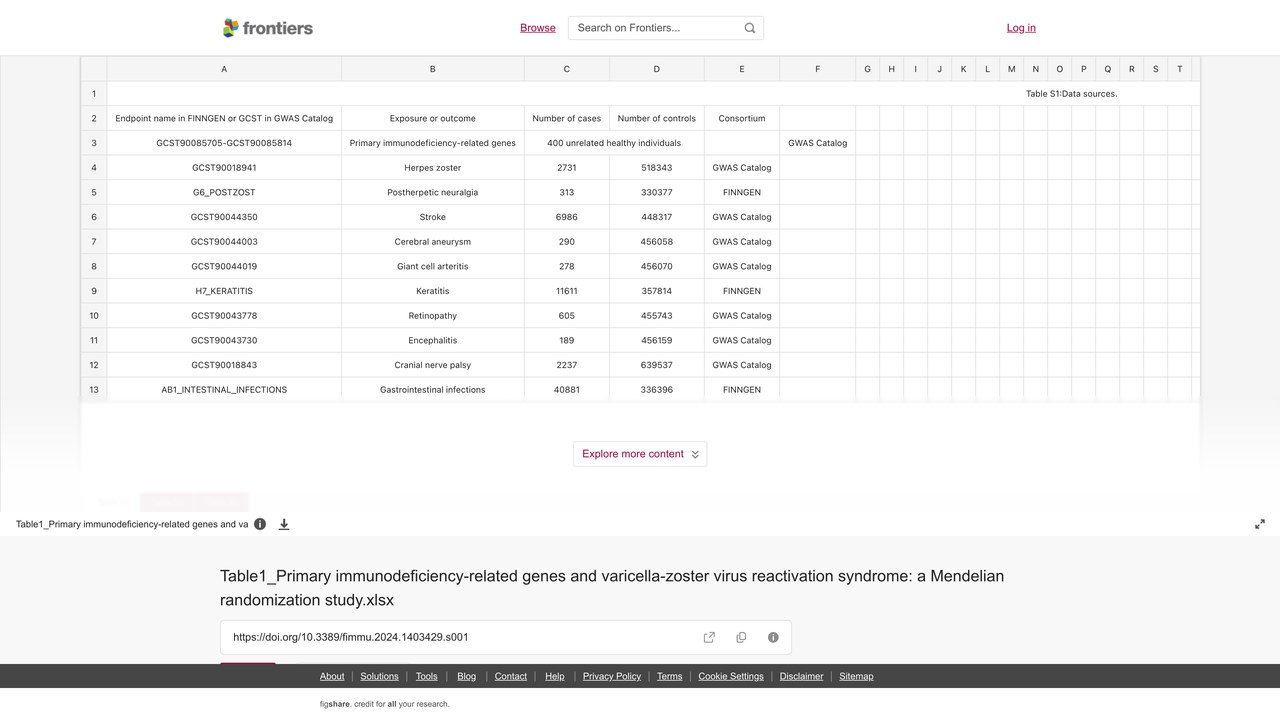Click cell 'Cranial nerve palsy'

point(433,365)
